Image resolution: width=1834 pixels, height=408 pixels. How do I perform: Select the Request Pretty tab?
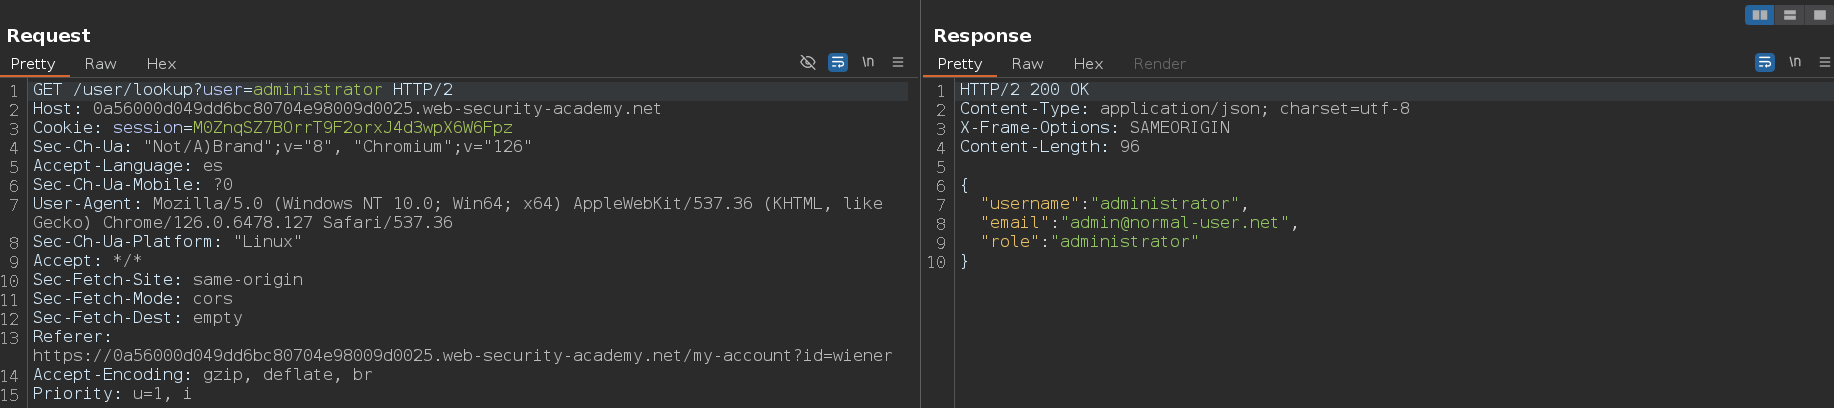[x=33, y=64]
